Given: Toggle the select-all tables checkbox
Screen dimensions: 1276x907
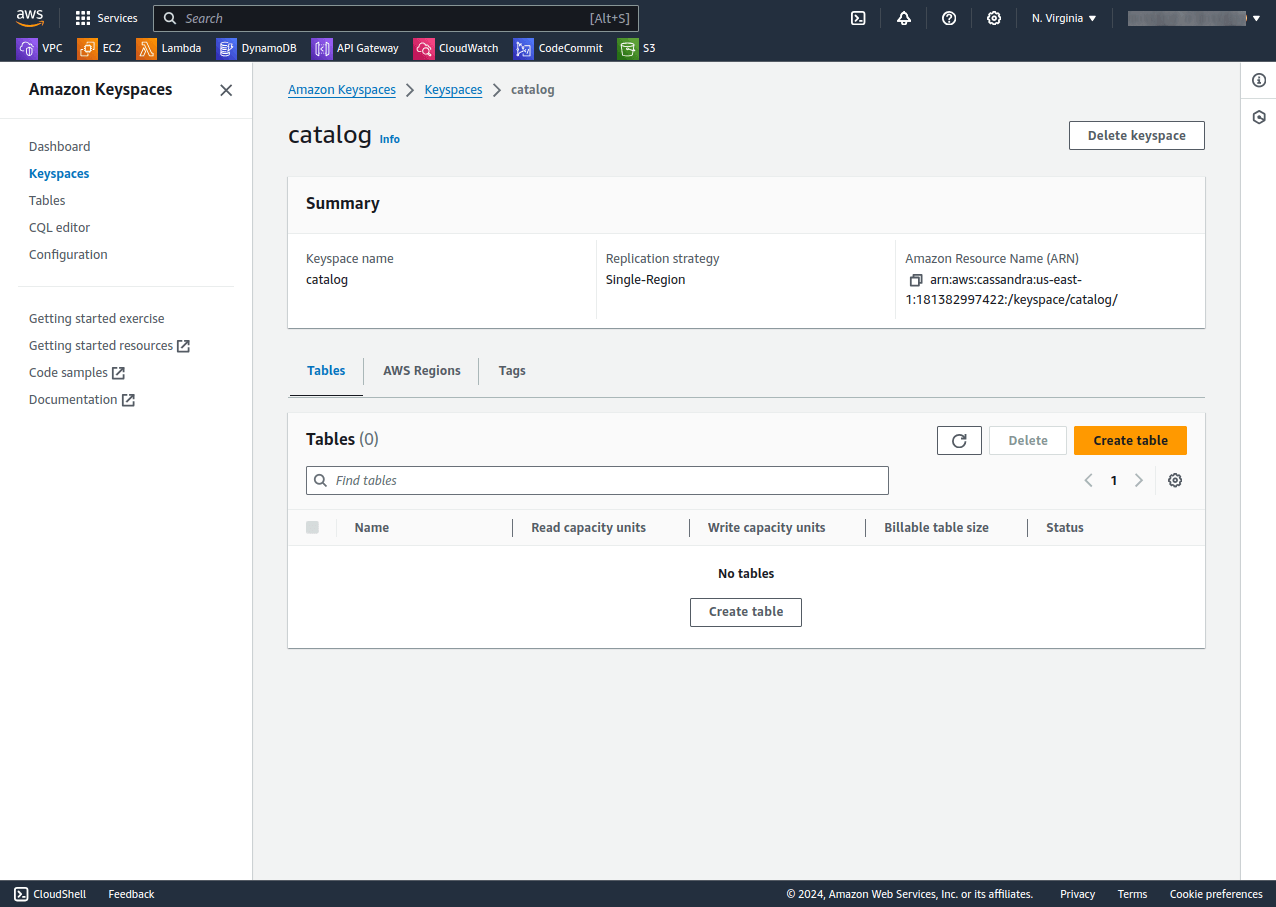Looking at the screenshot, I should click(312, 527).
